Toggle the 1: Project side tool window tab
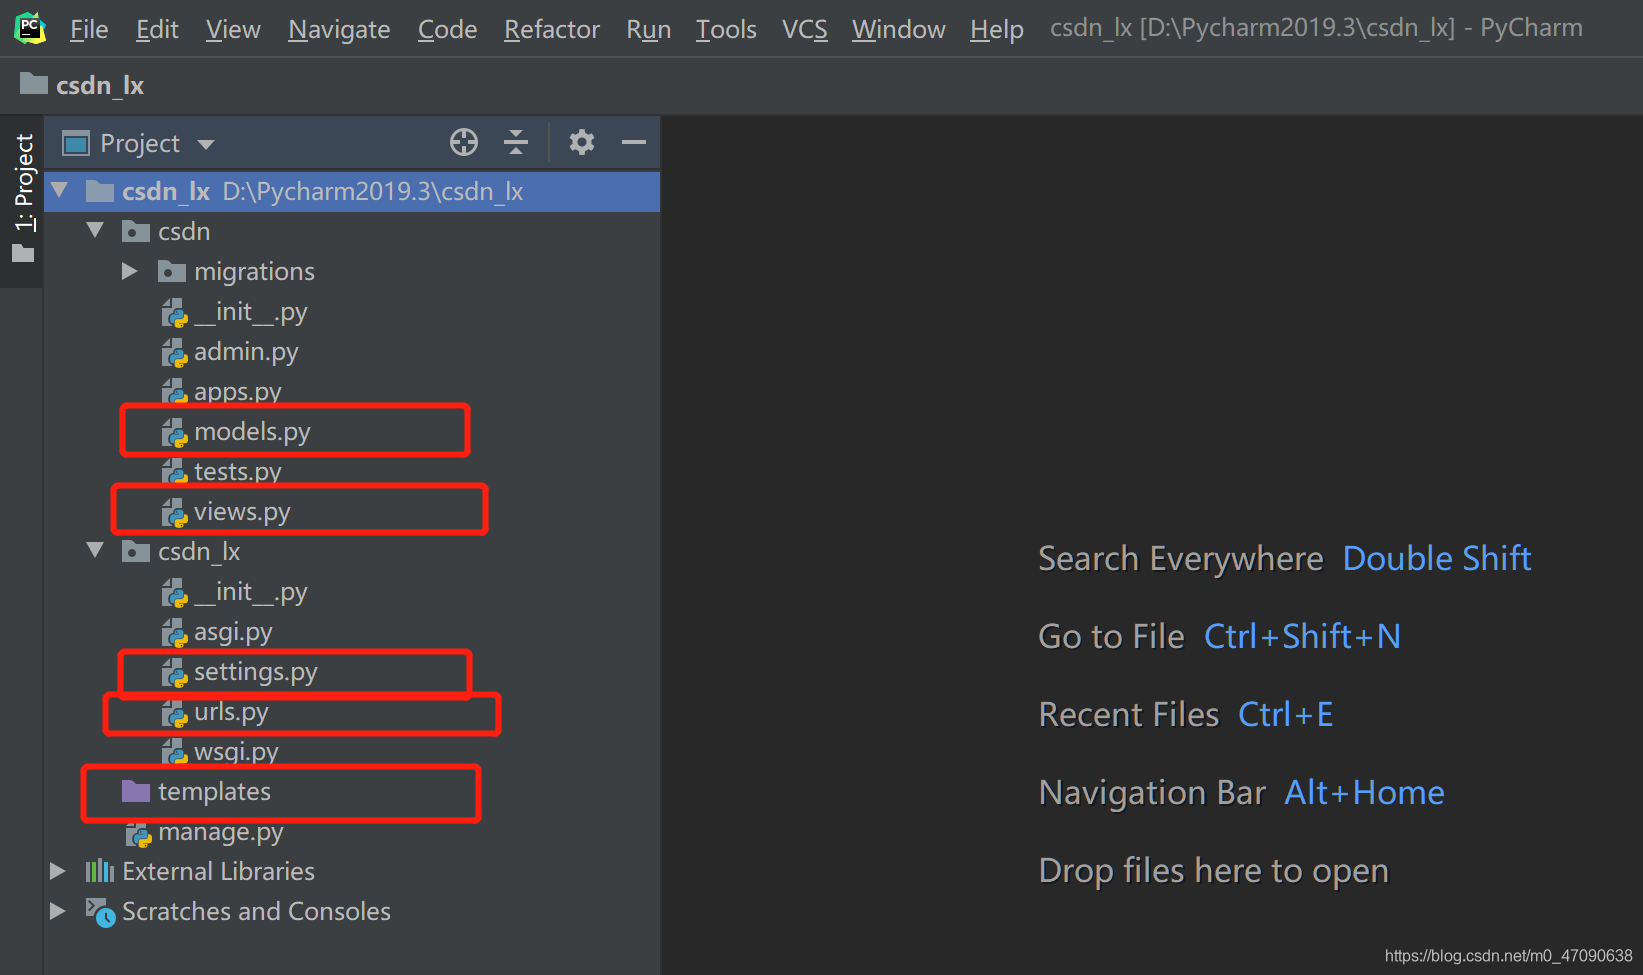Image resolution: width=1643 pixels, height=975 pixels. (22, 198)
